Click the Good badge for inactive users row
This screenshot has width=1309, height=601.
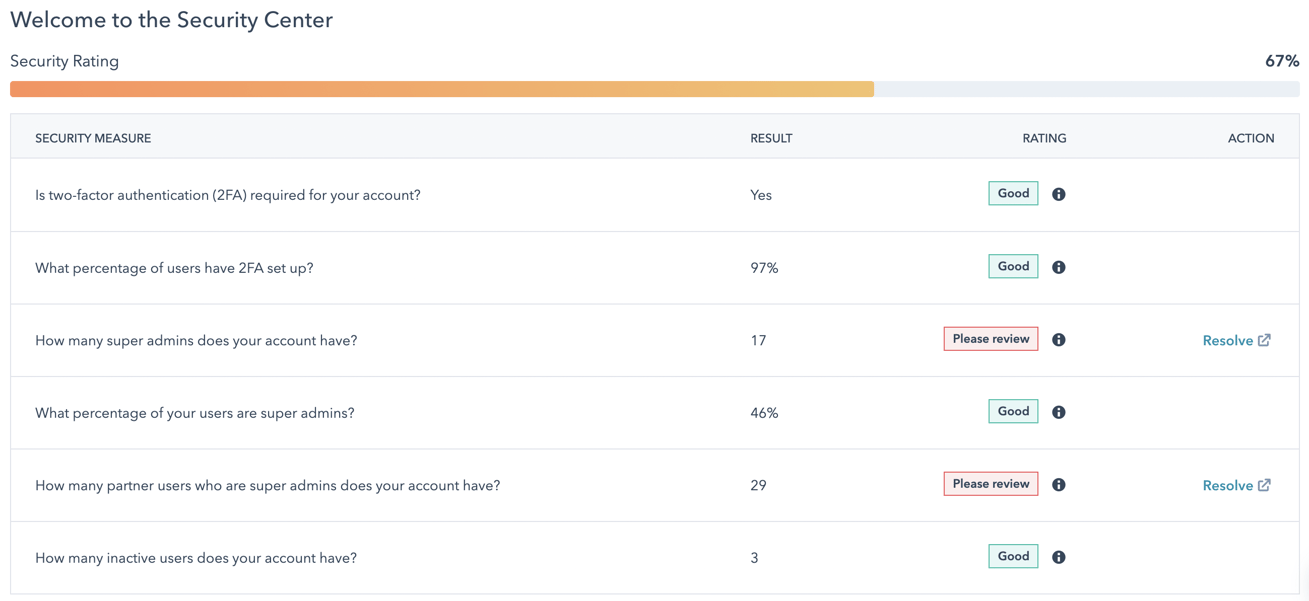pyautogui.click(x=1012, y=556)
